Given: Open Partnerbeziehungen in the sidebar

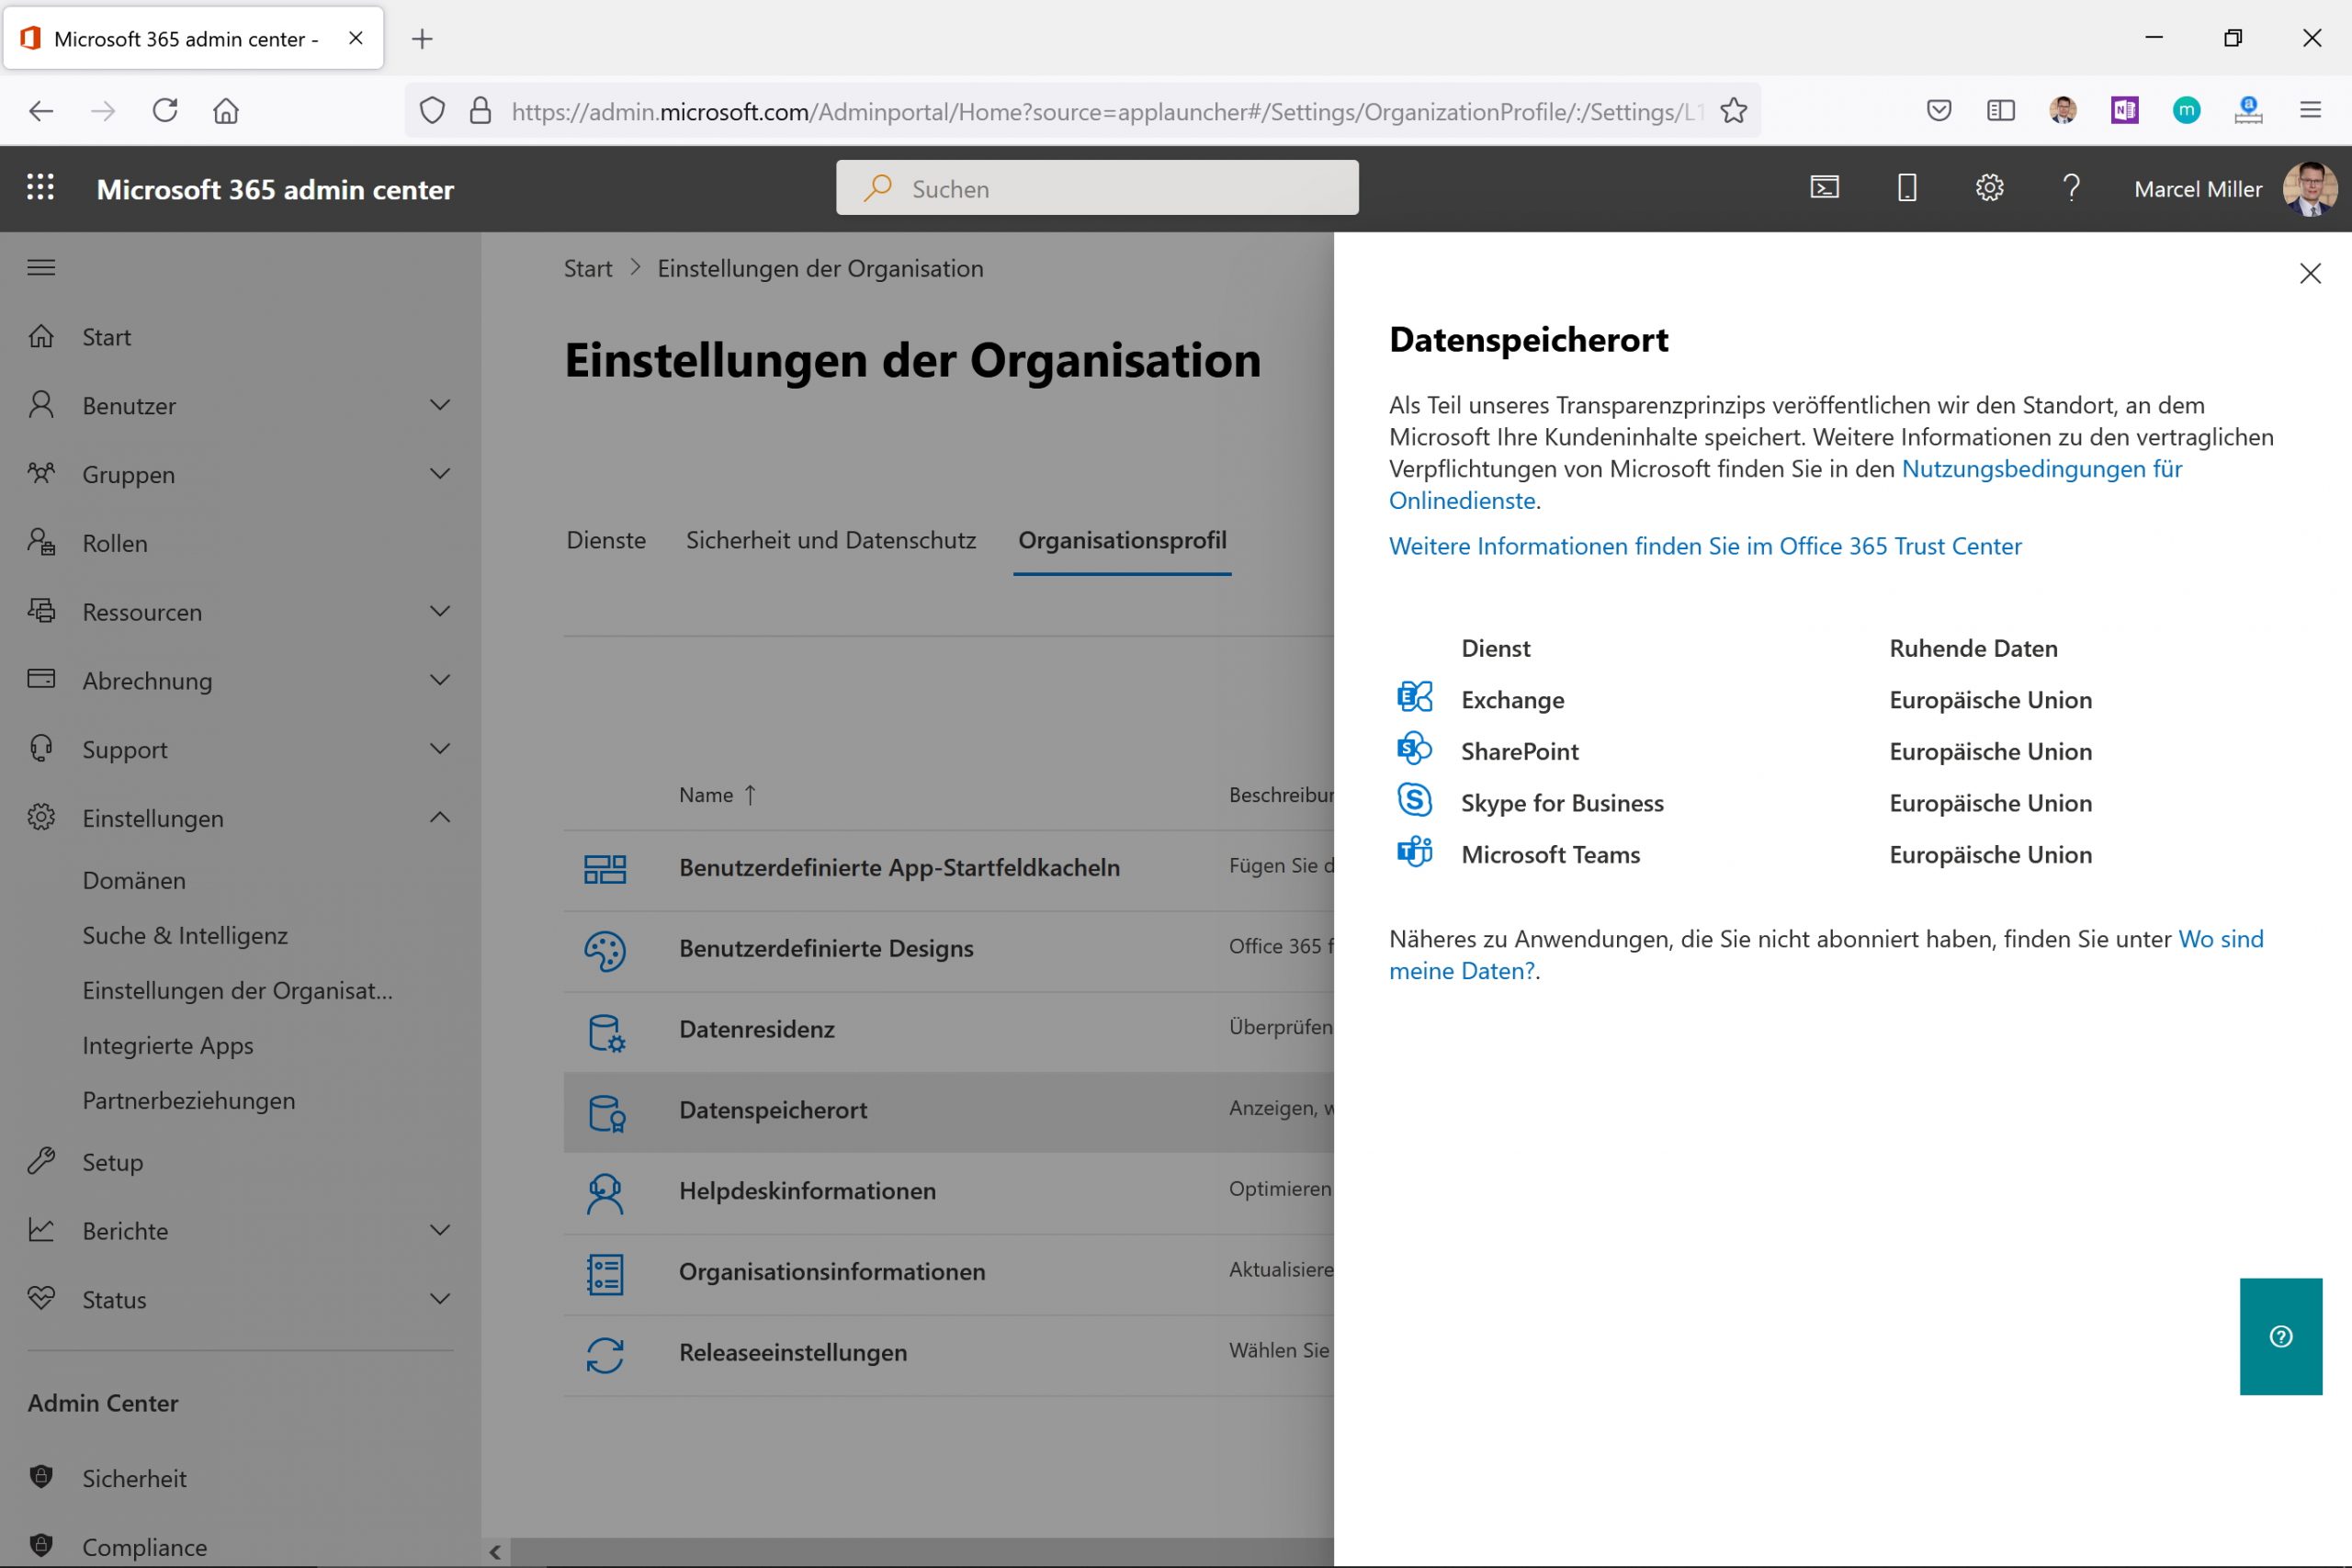Looking at the screenshot, I should coord(189,1100).
